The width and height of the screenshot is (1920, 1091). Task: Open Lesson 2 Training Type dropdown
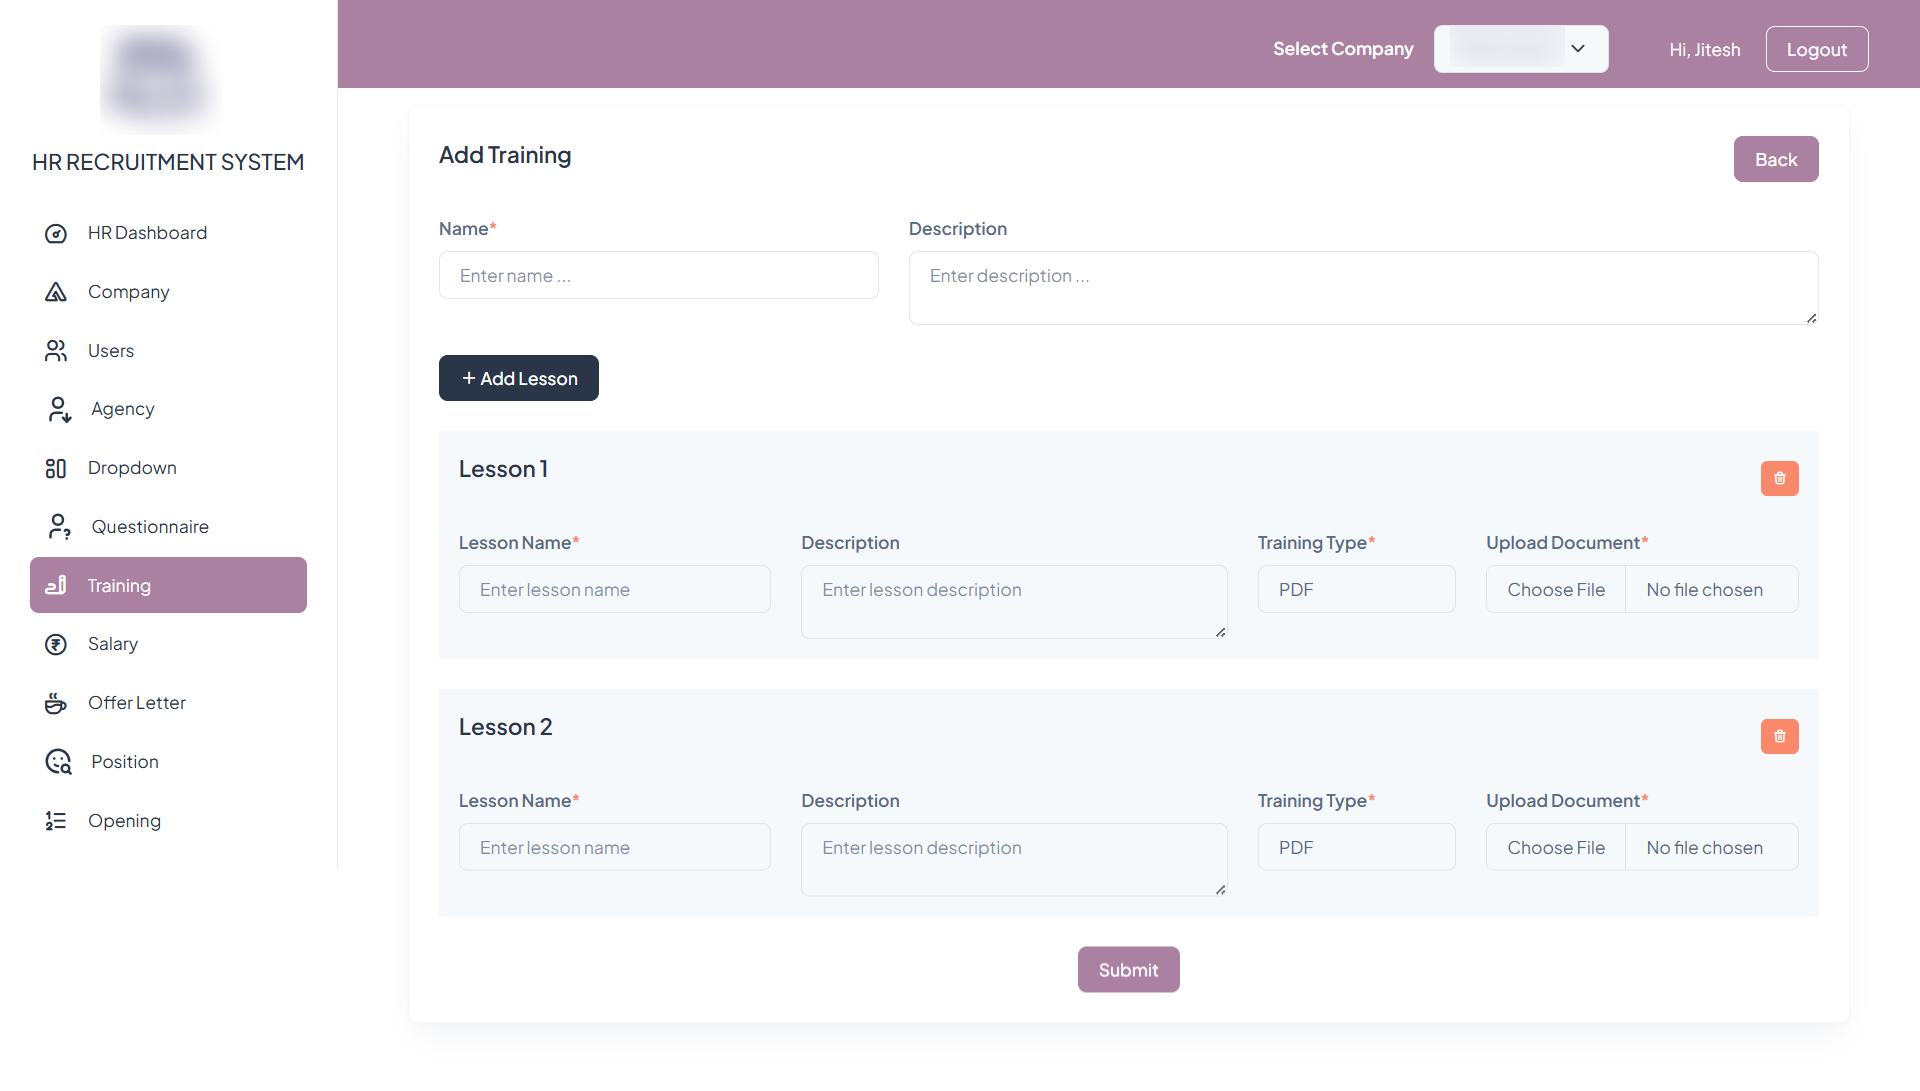1356,848
